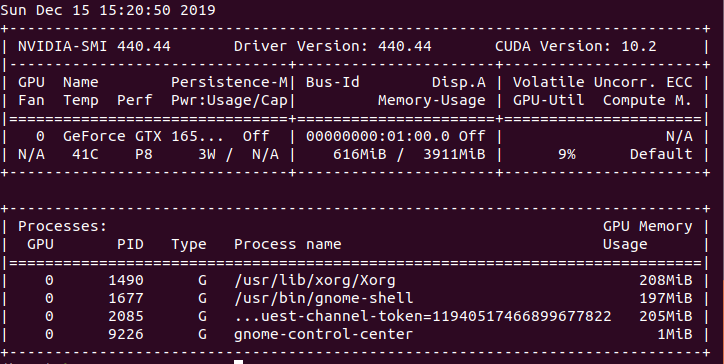Click the terminal cursor block
This screenshot has width=724, height=364.
click(238, 362)
